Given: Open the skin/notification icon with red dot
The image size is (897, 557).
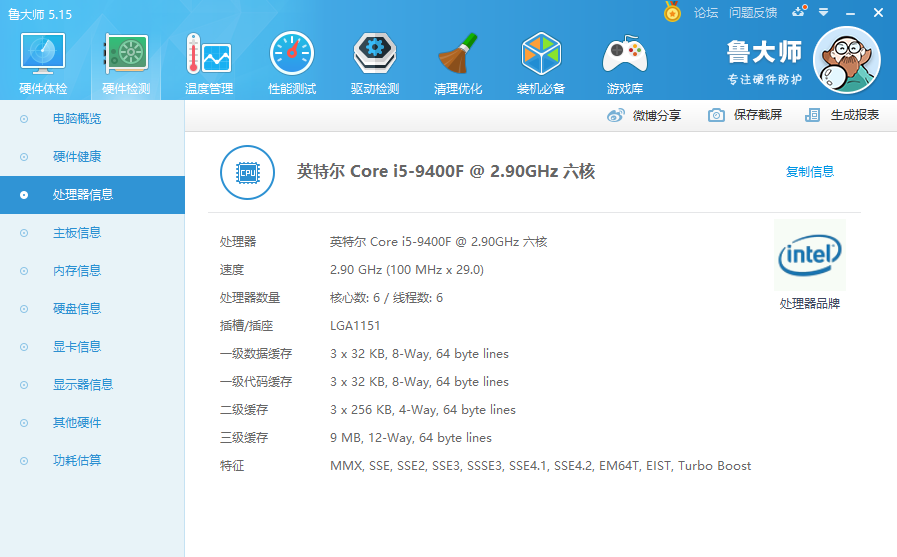Looking at the screenshot, I should (x=799, y=11).
